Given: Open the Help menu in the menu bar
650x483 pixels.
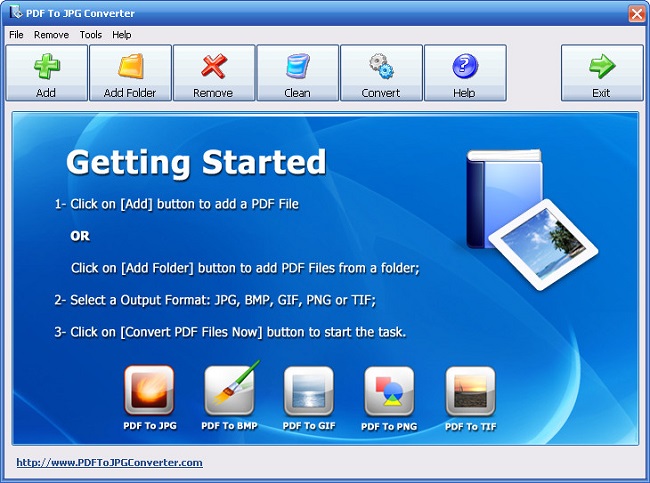Looking at the screenshot, I should click(x=122, y=35).
